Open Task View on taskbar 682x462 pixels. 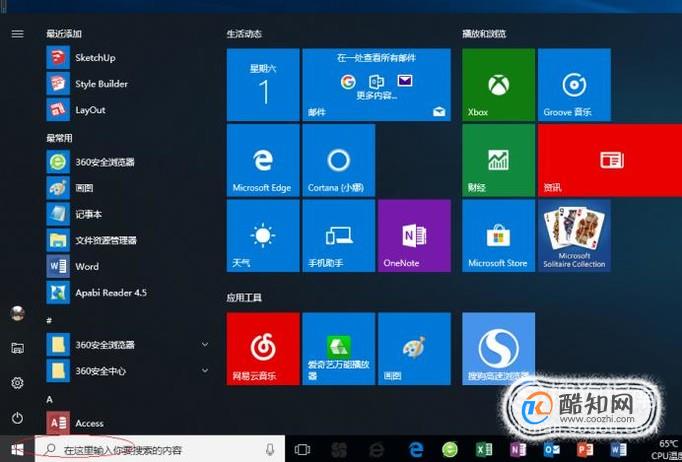coord(302,450)
